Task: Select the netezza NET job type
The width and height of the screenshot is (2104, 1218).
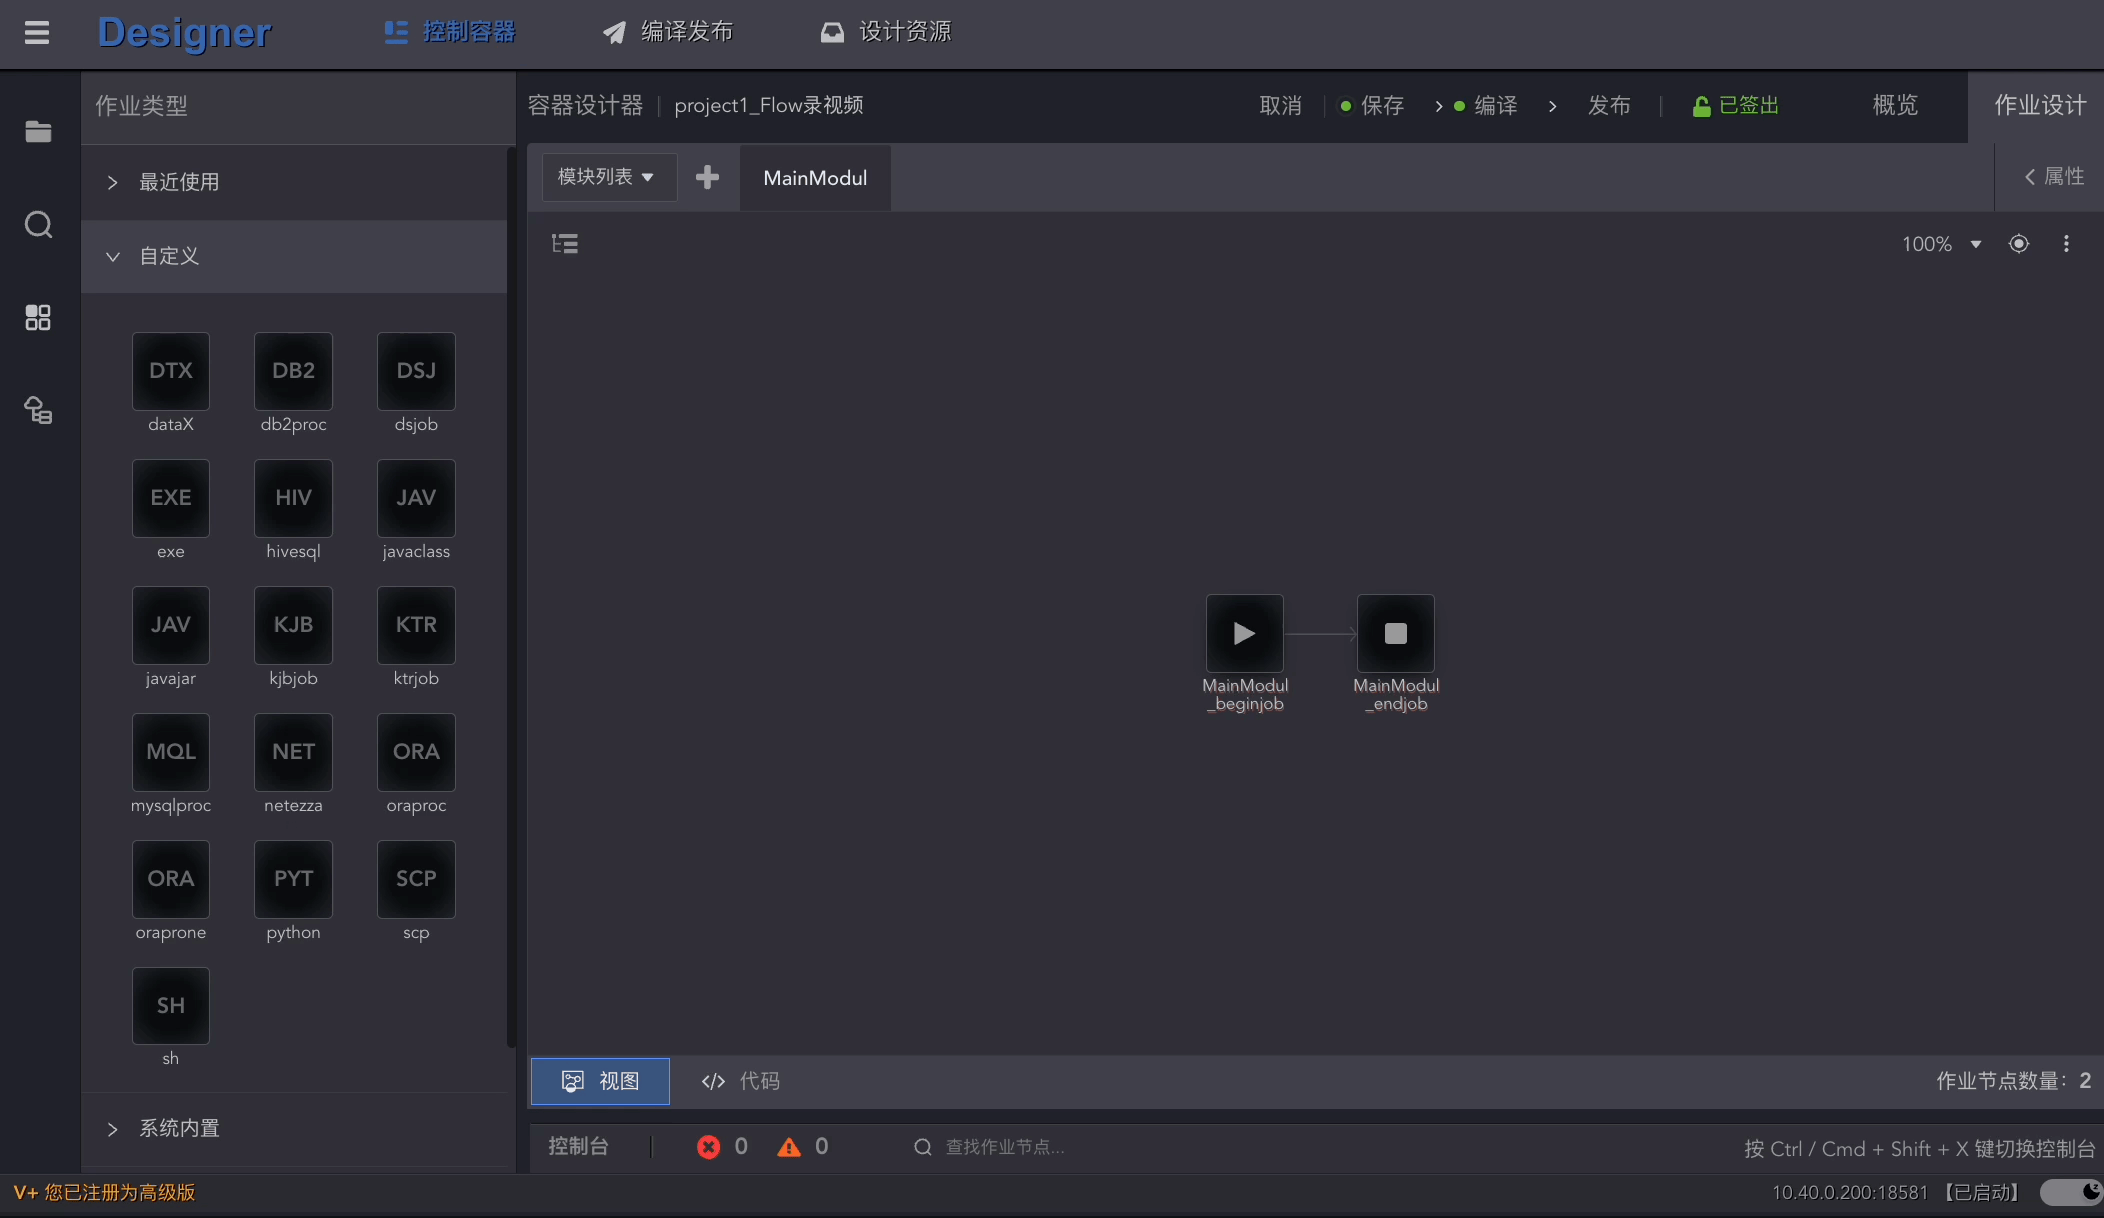Action: point(293,752)
